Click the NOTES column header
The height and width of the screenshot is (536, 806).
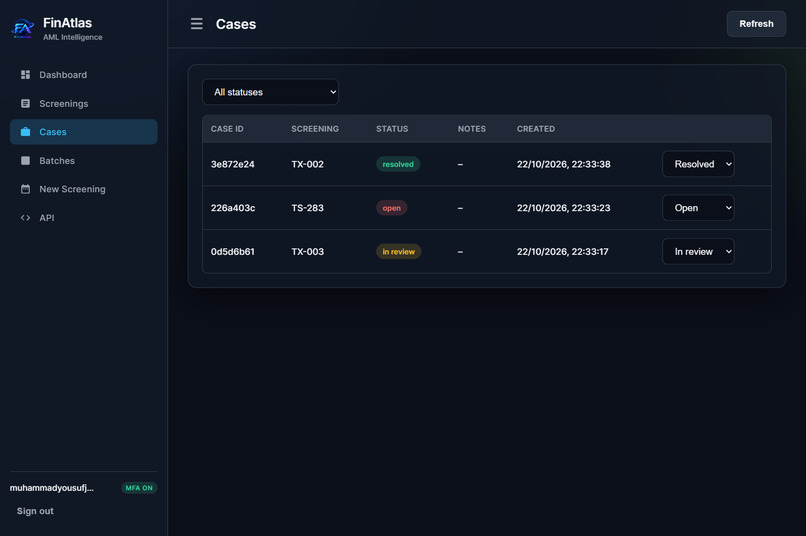point(472,128)
